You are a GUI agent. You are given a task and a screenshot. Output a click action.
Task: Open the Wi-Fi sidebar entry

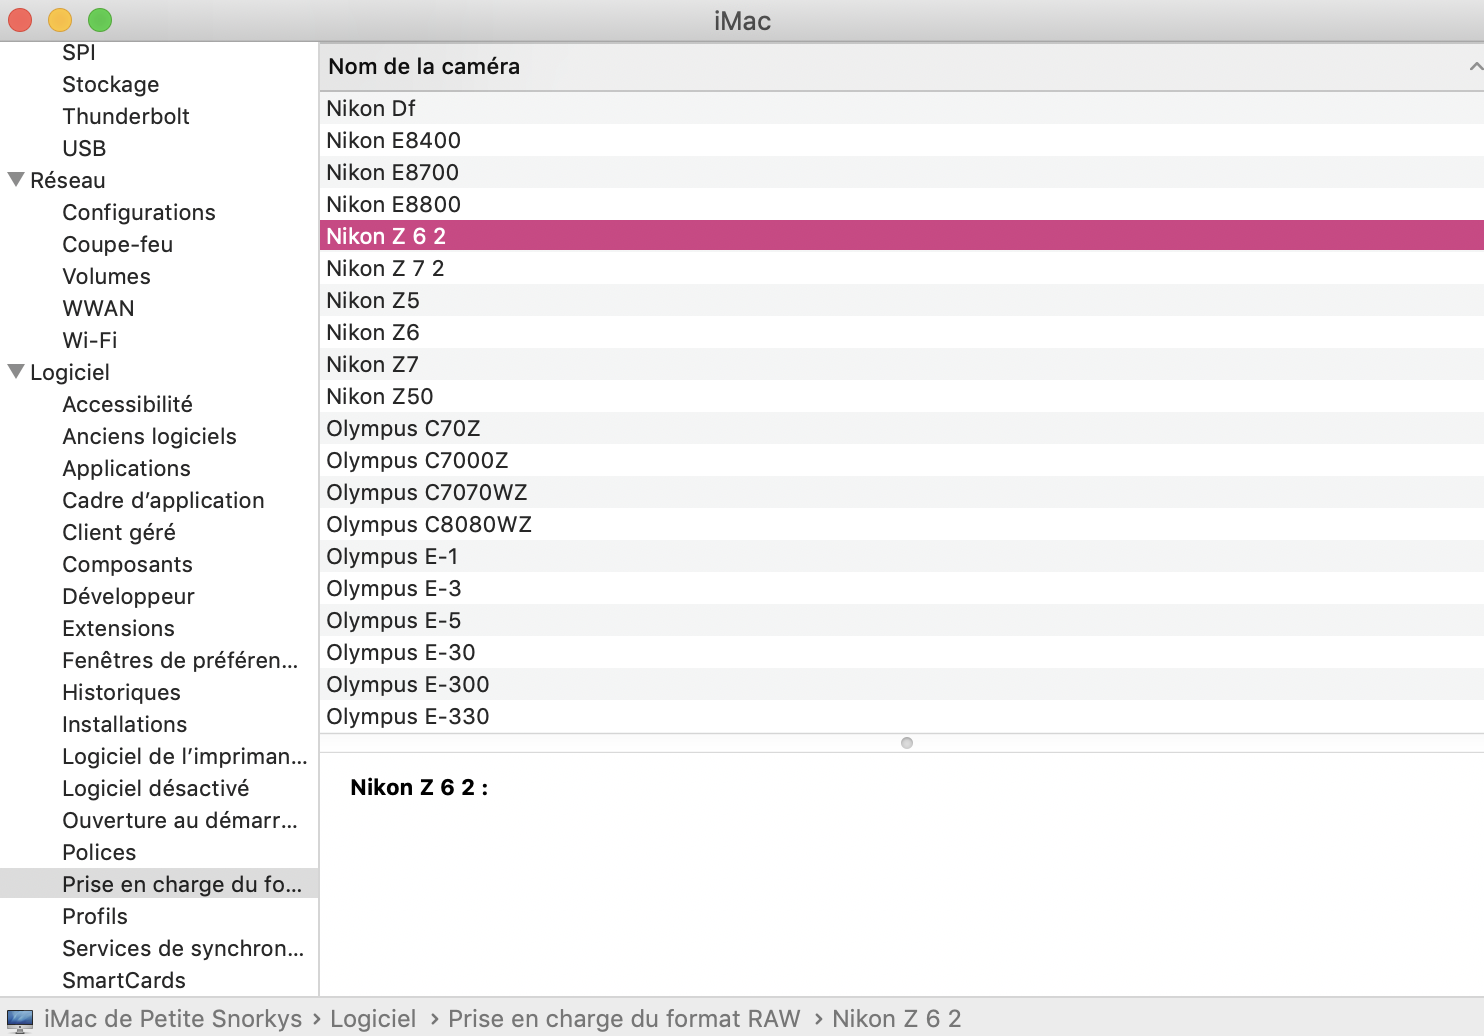tap(90, 340)
